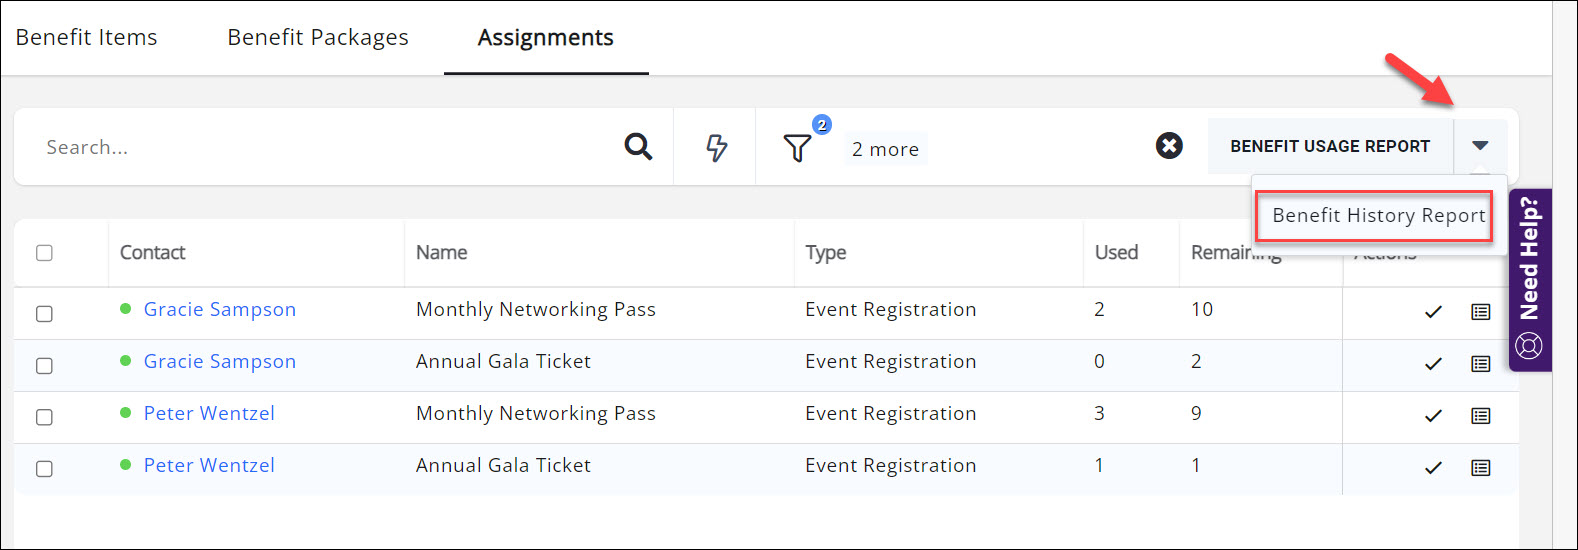Open quick actions lightning bolt icon

[716, 148]
